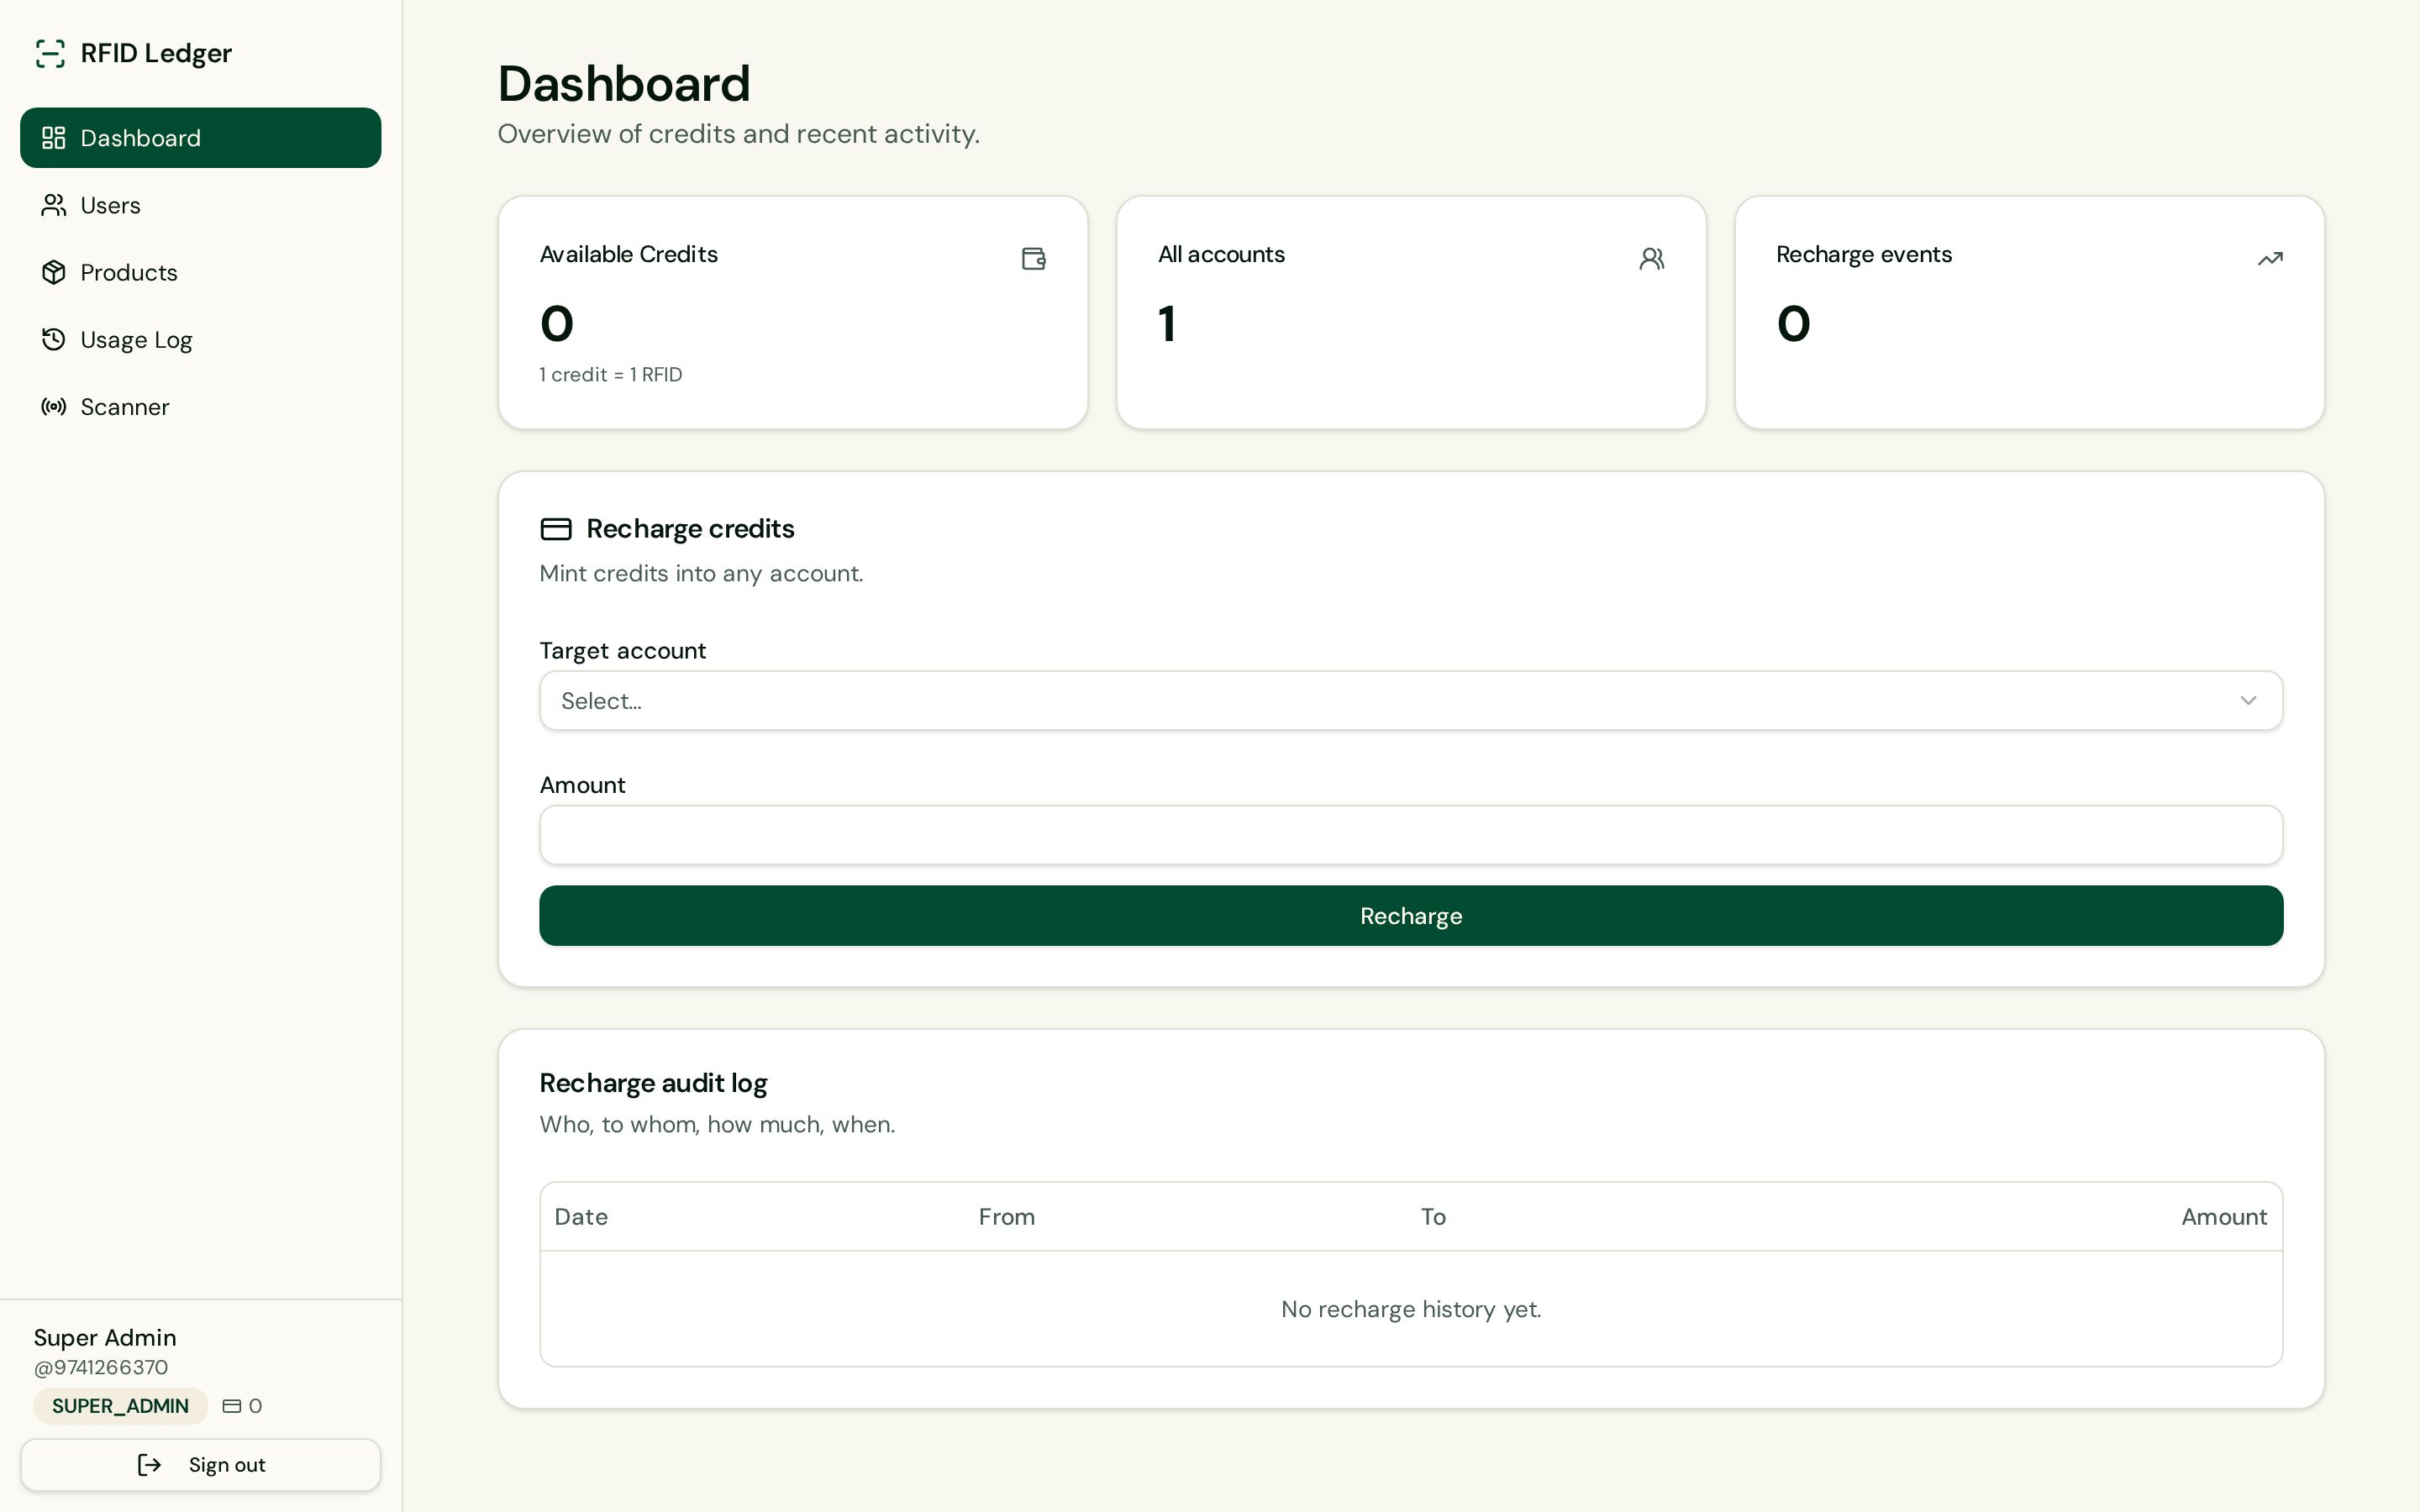Viewport: 2420px width, 1512px height.
Task: Click the credit card icon beside Recharge credits
Action: [556, 529]
